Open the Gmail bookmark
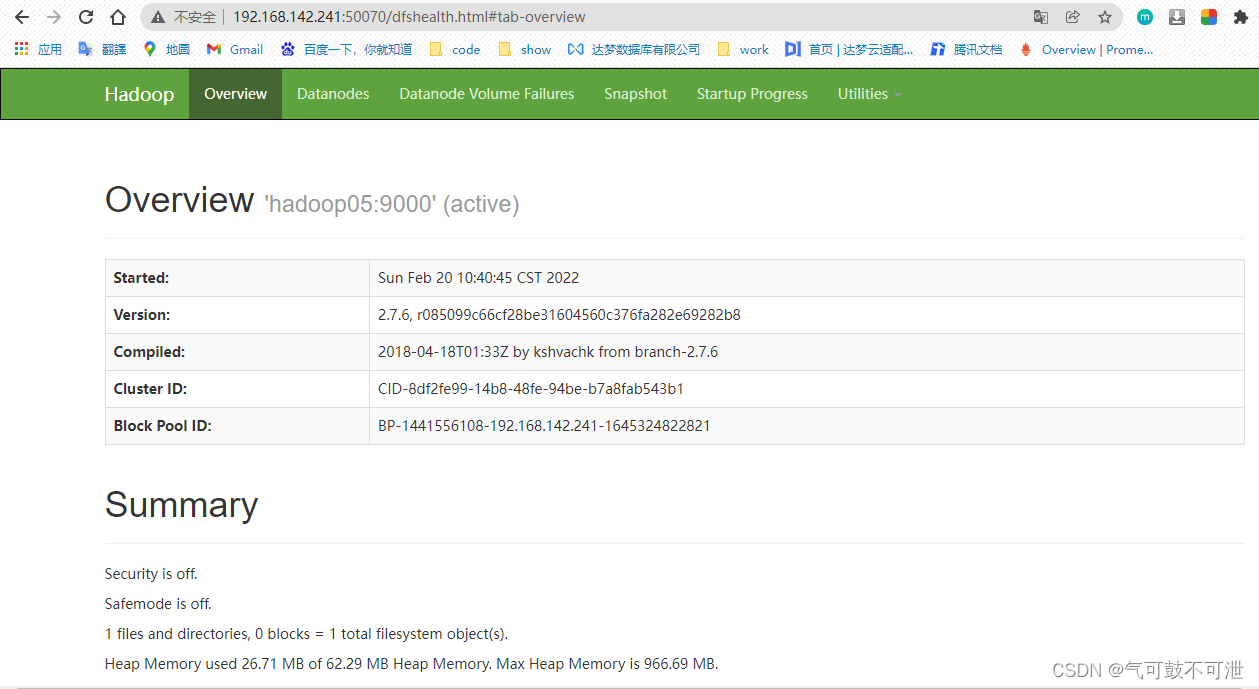This screenshot has width=1259, height=689. click(235, 49)
